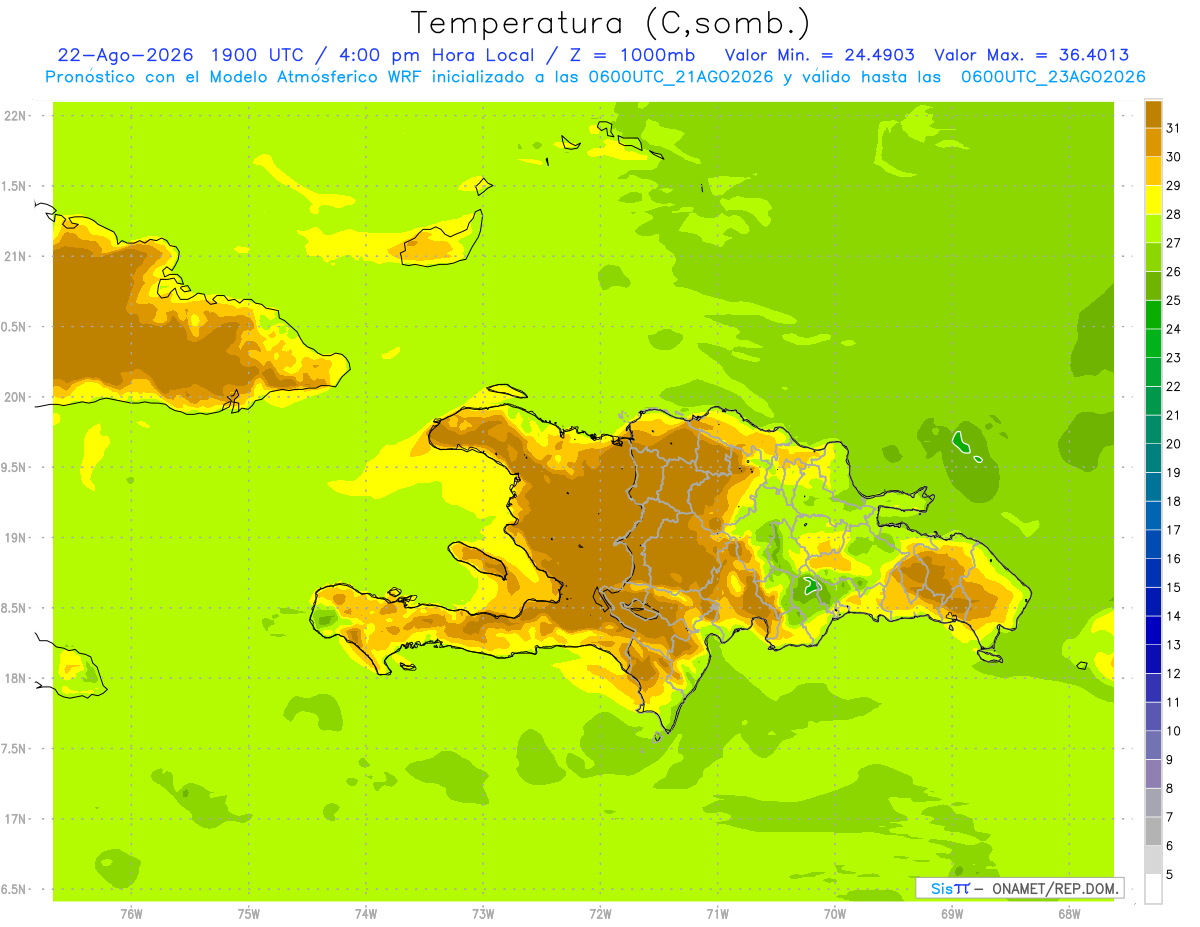Click the '19N' latitude label
1200x927 pixels.
(x=15, y=538)
